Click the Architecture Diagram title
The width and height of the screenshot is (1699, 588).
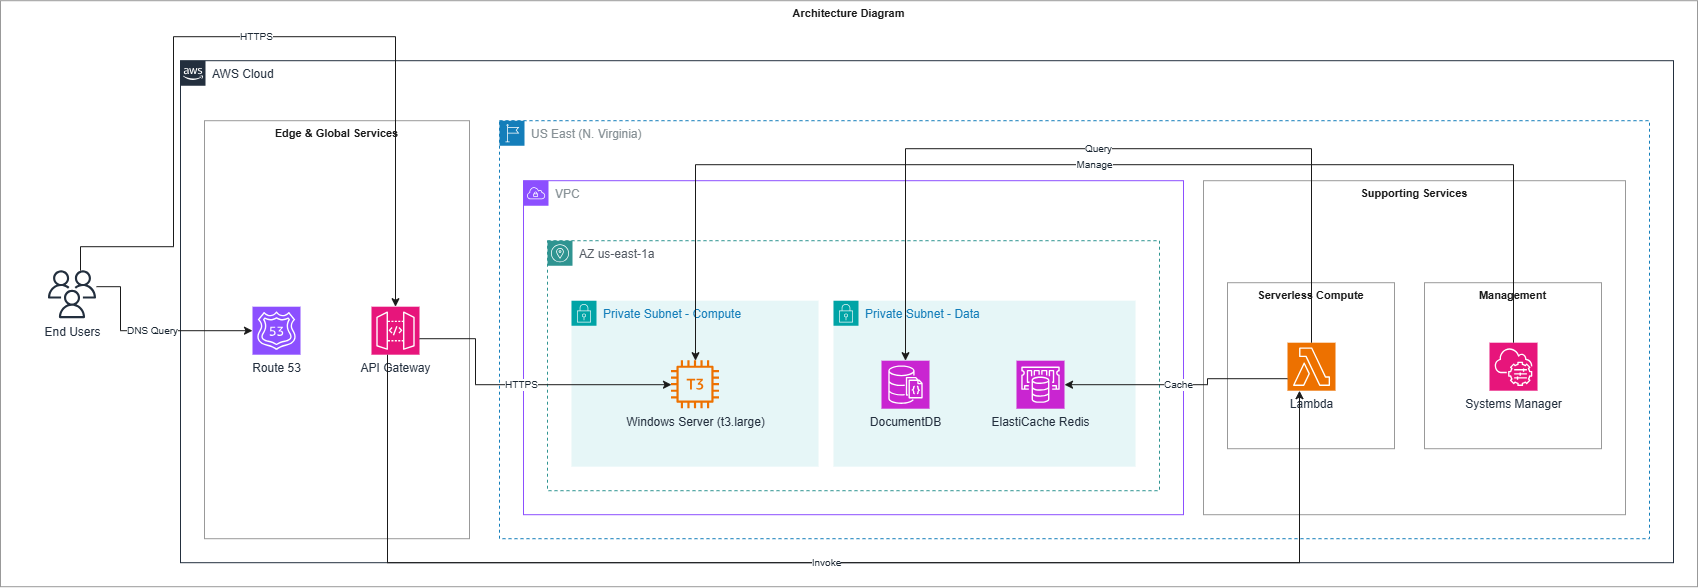(848, 13)
